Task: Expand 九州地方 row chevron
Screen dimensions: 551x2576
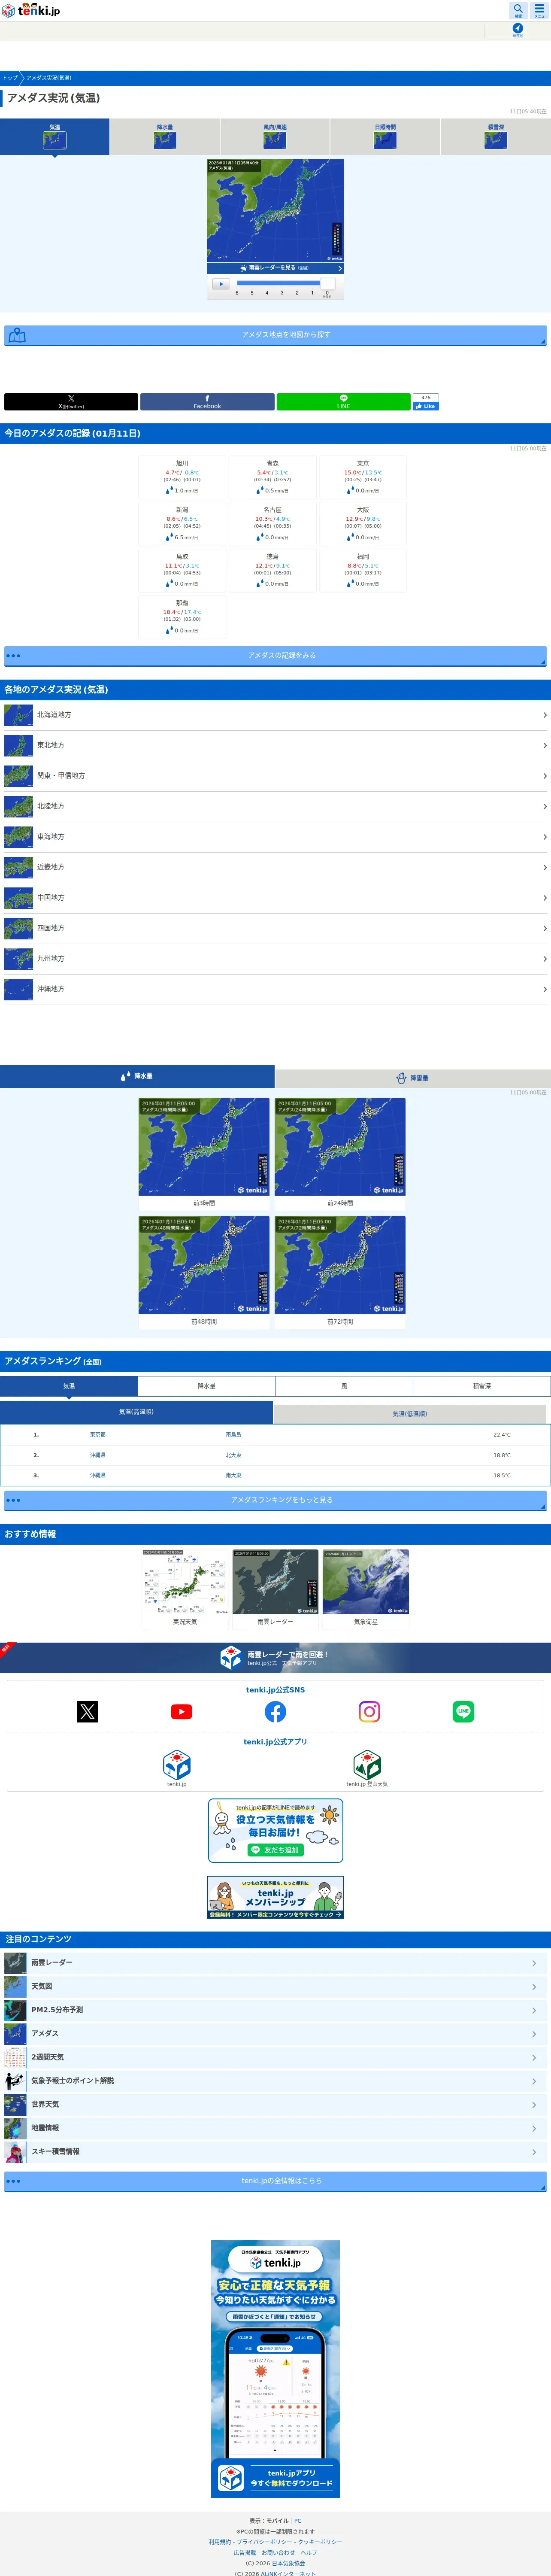Action: [544, 959]
